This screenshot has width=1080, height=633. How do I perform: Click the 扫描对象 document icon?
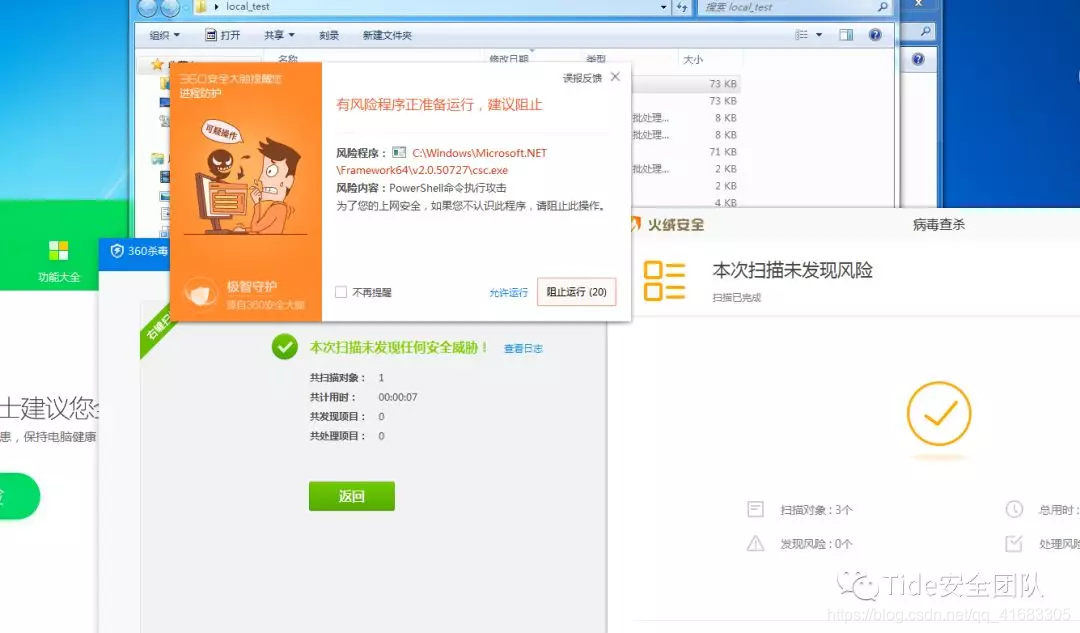tap(754, 509)
